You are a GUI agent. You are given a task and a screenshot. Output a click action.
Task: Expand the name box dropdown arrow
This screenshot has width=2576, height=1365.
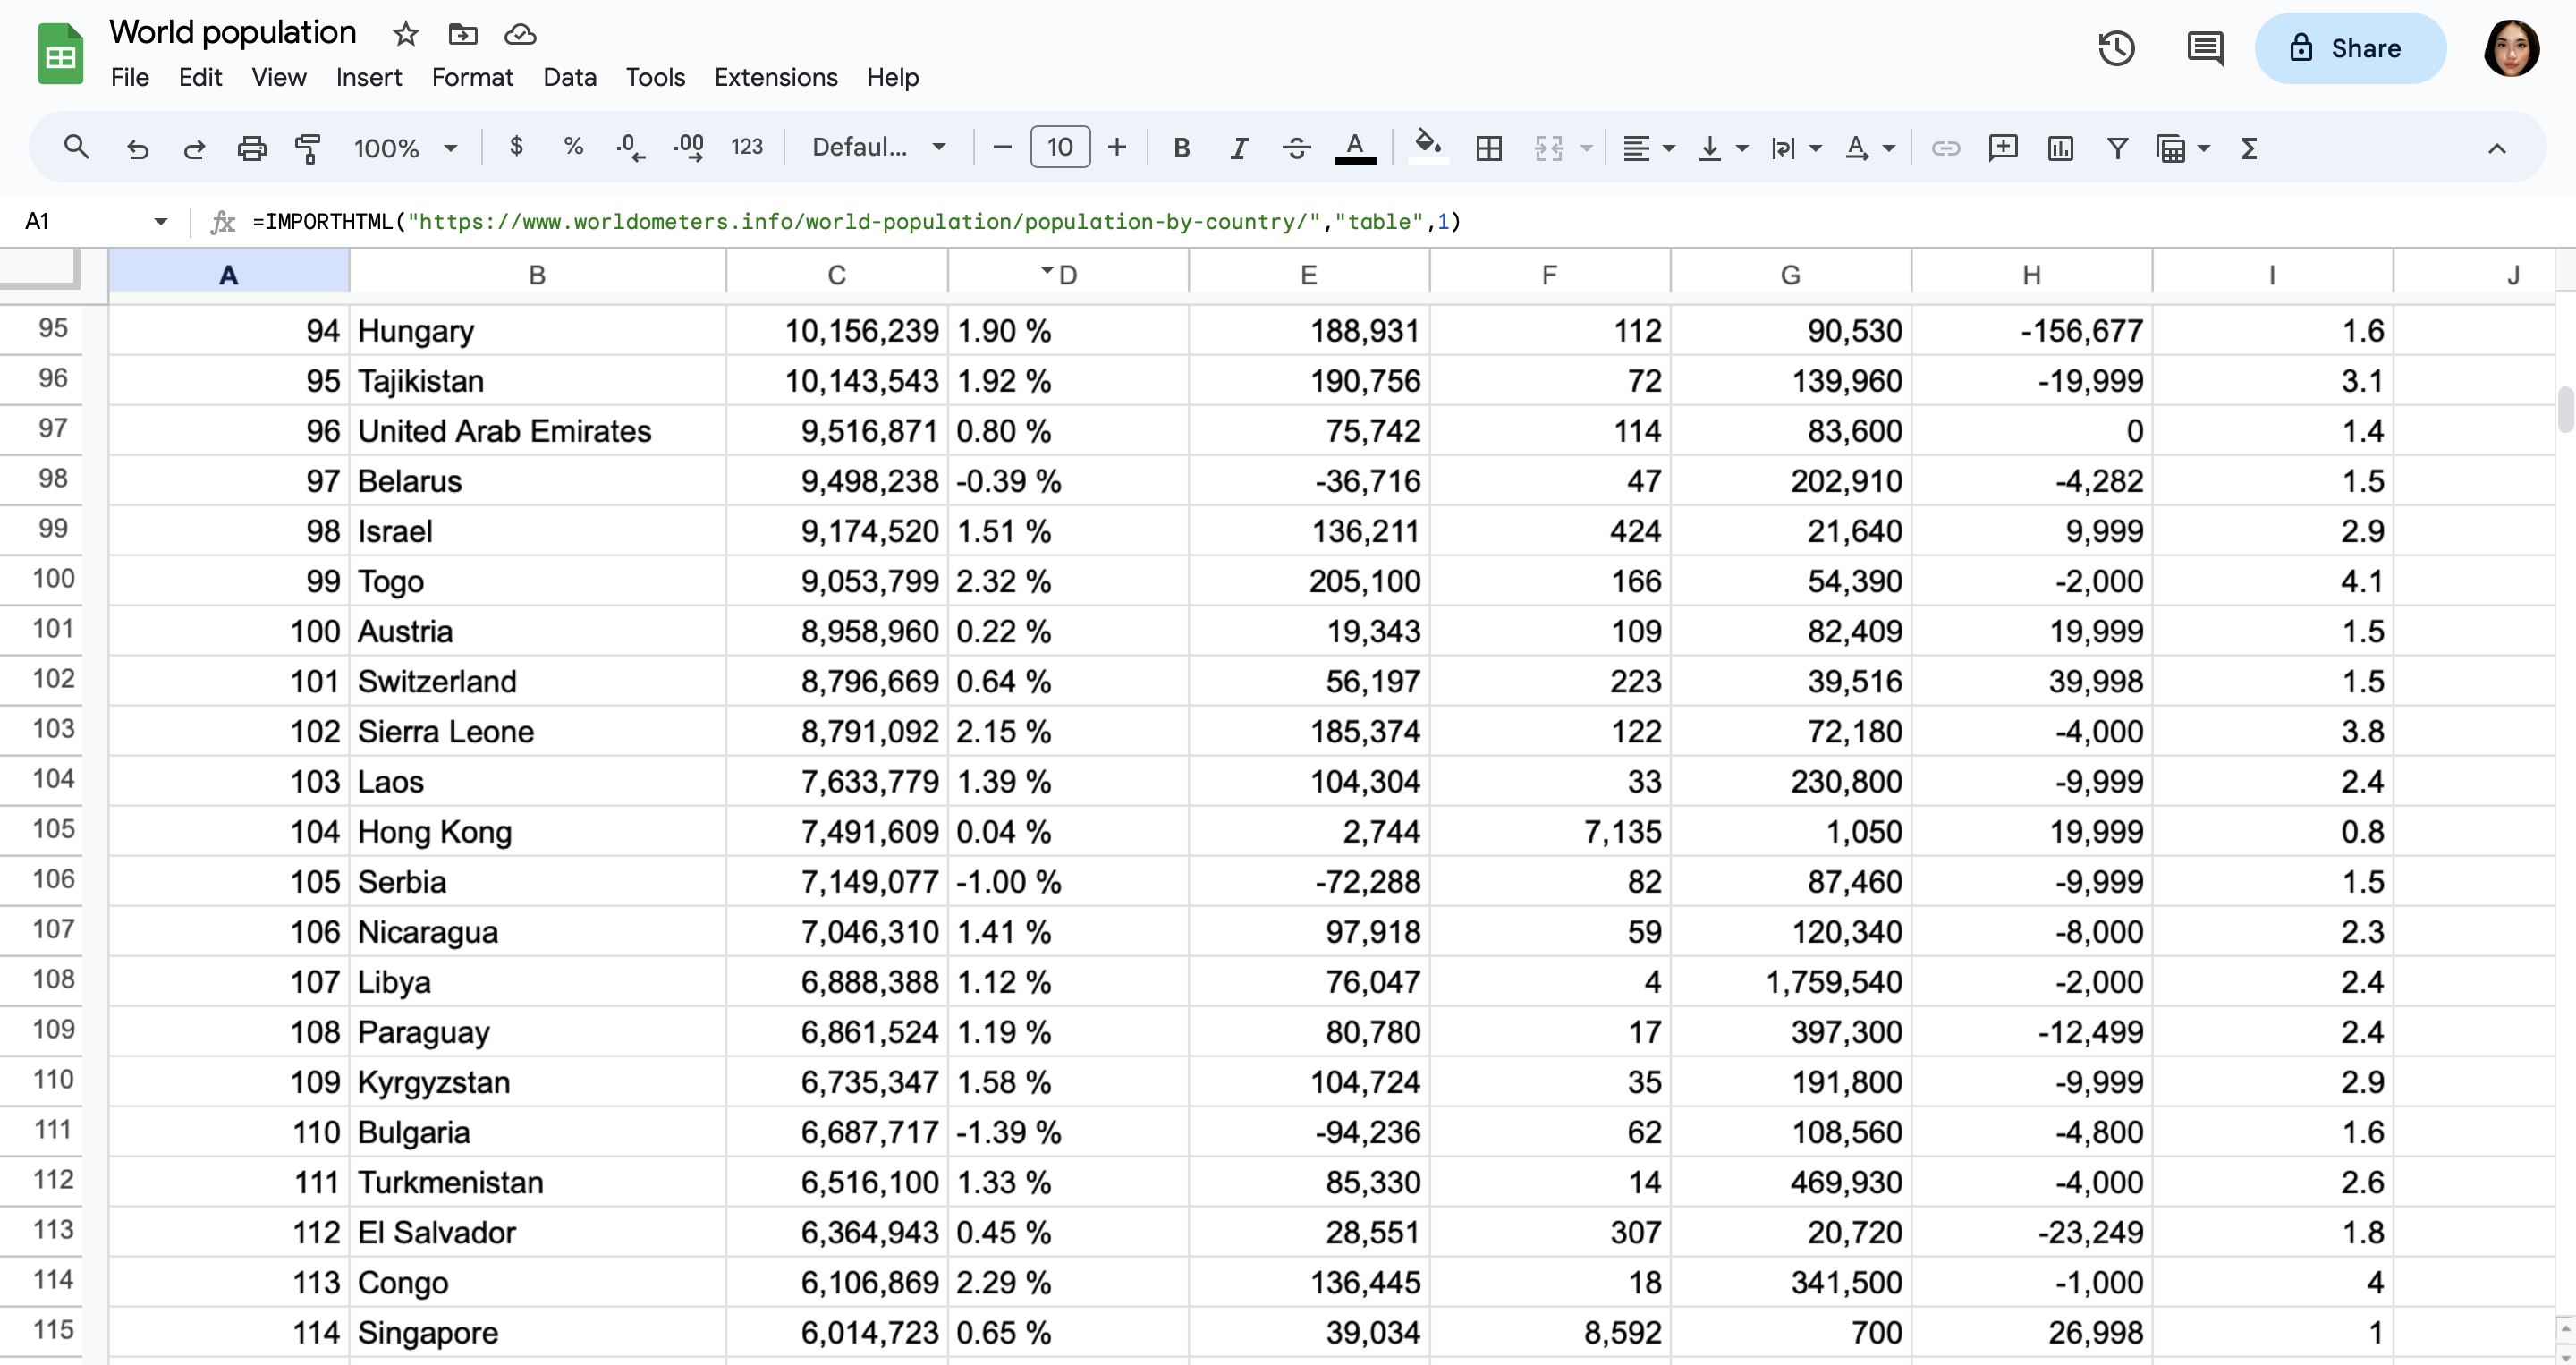(x=161, y=221)
